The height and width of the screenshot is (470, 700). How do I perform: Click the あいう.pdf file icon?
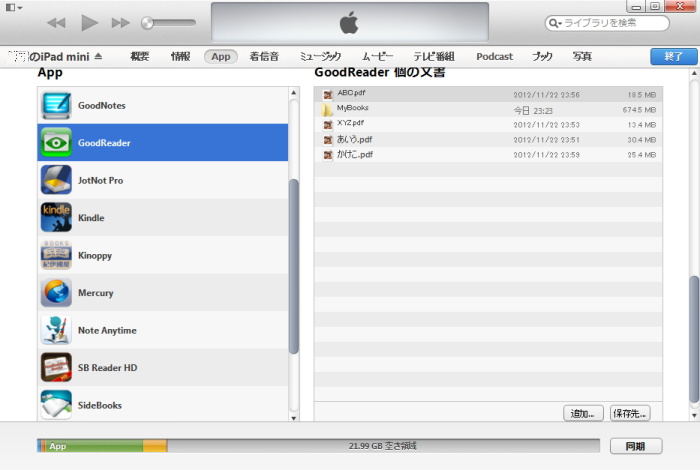(328, 140)
